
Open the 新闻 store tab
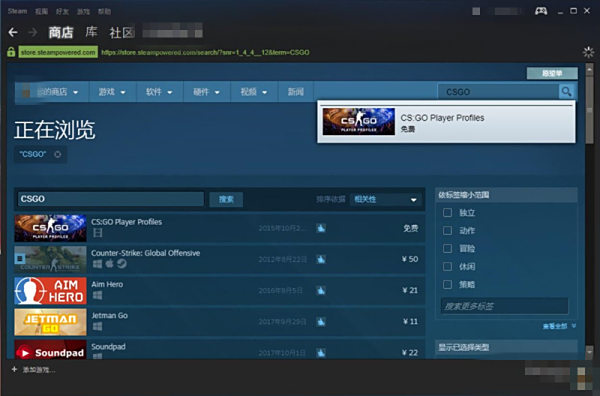pyautogui.click(x=295, y=92)
